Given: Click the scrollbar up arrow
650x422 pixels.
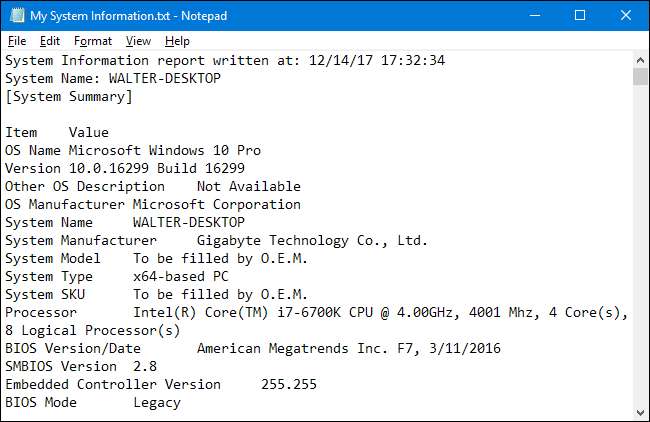Looking at the screenshot, I should tap(640, 59).
